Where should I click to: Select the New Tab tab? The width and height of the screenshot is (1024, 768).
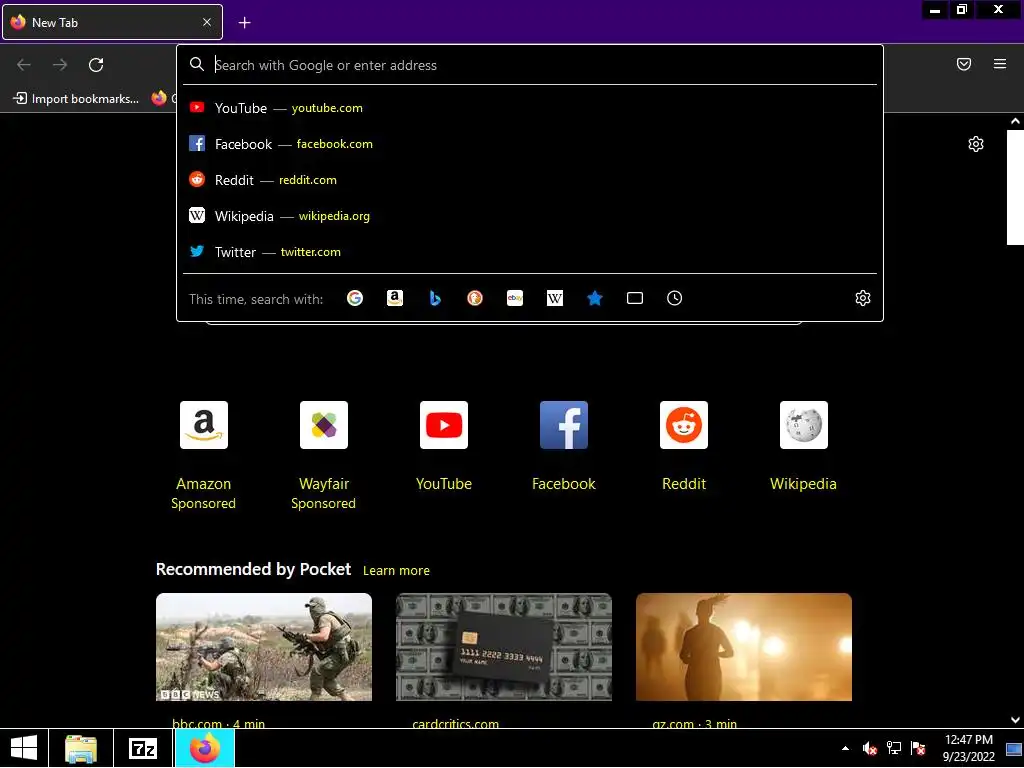tap(112, 22)
